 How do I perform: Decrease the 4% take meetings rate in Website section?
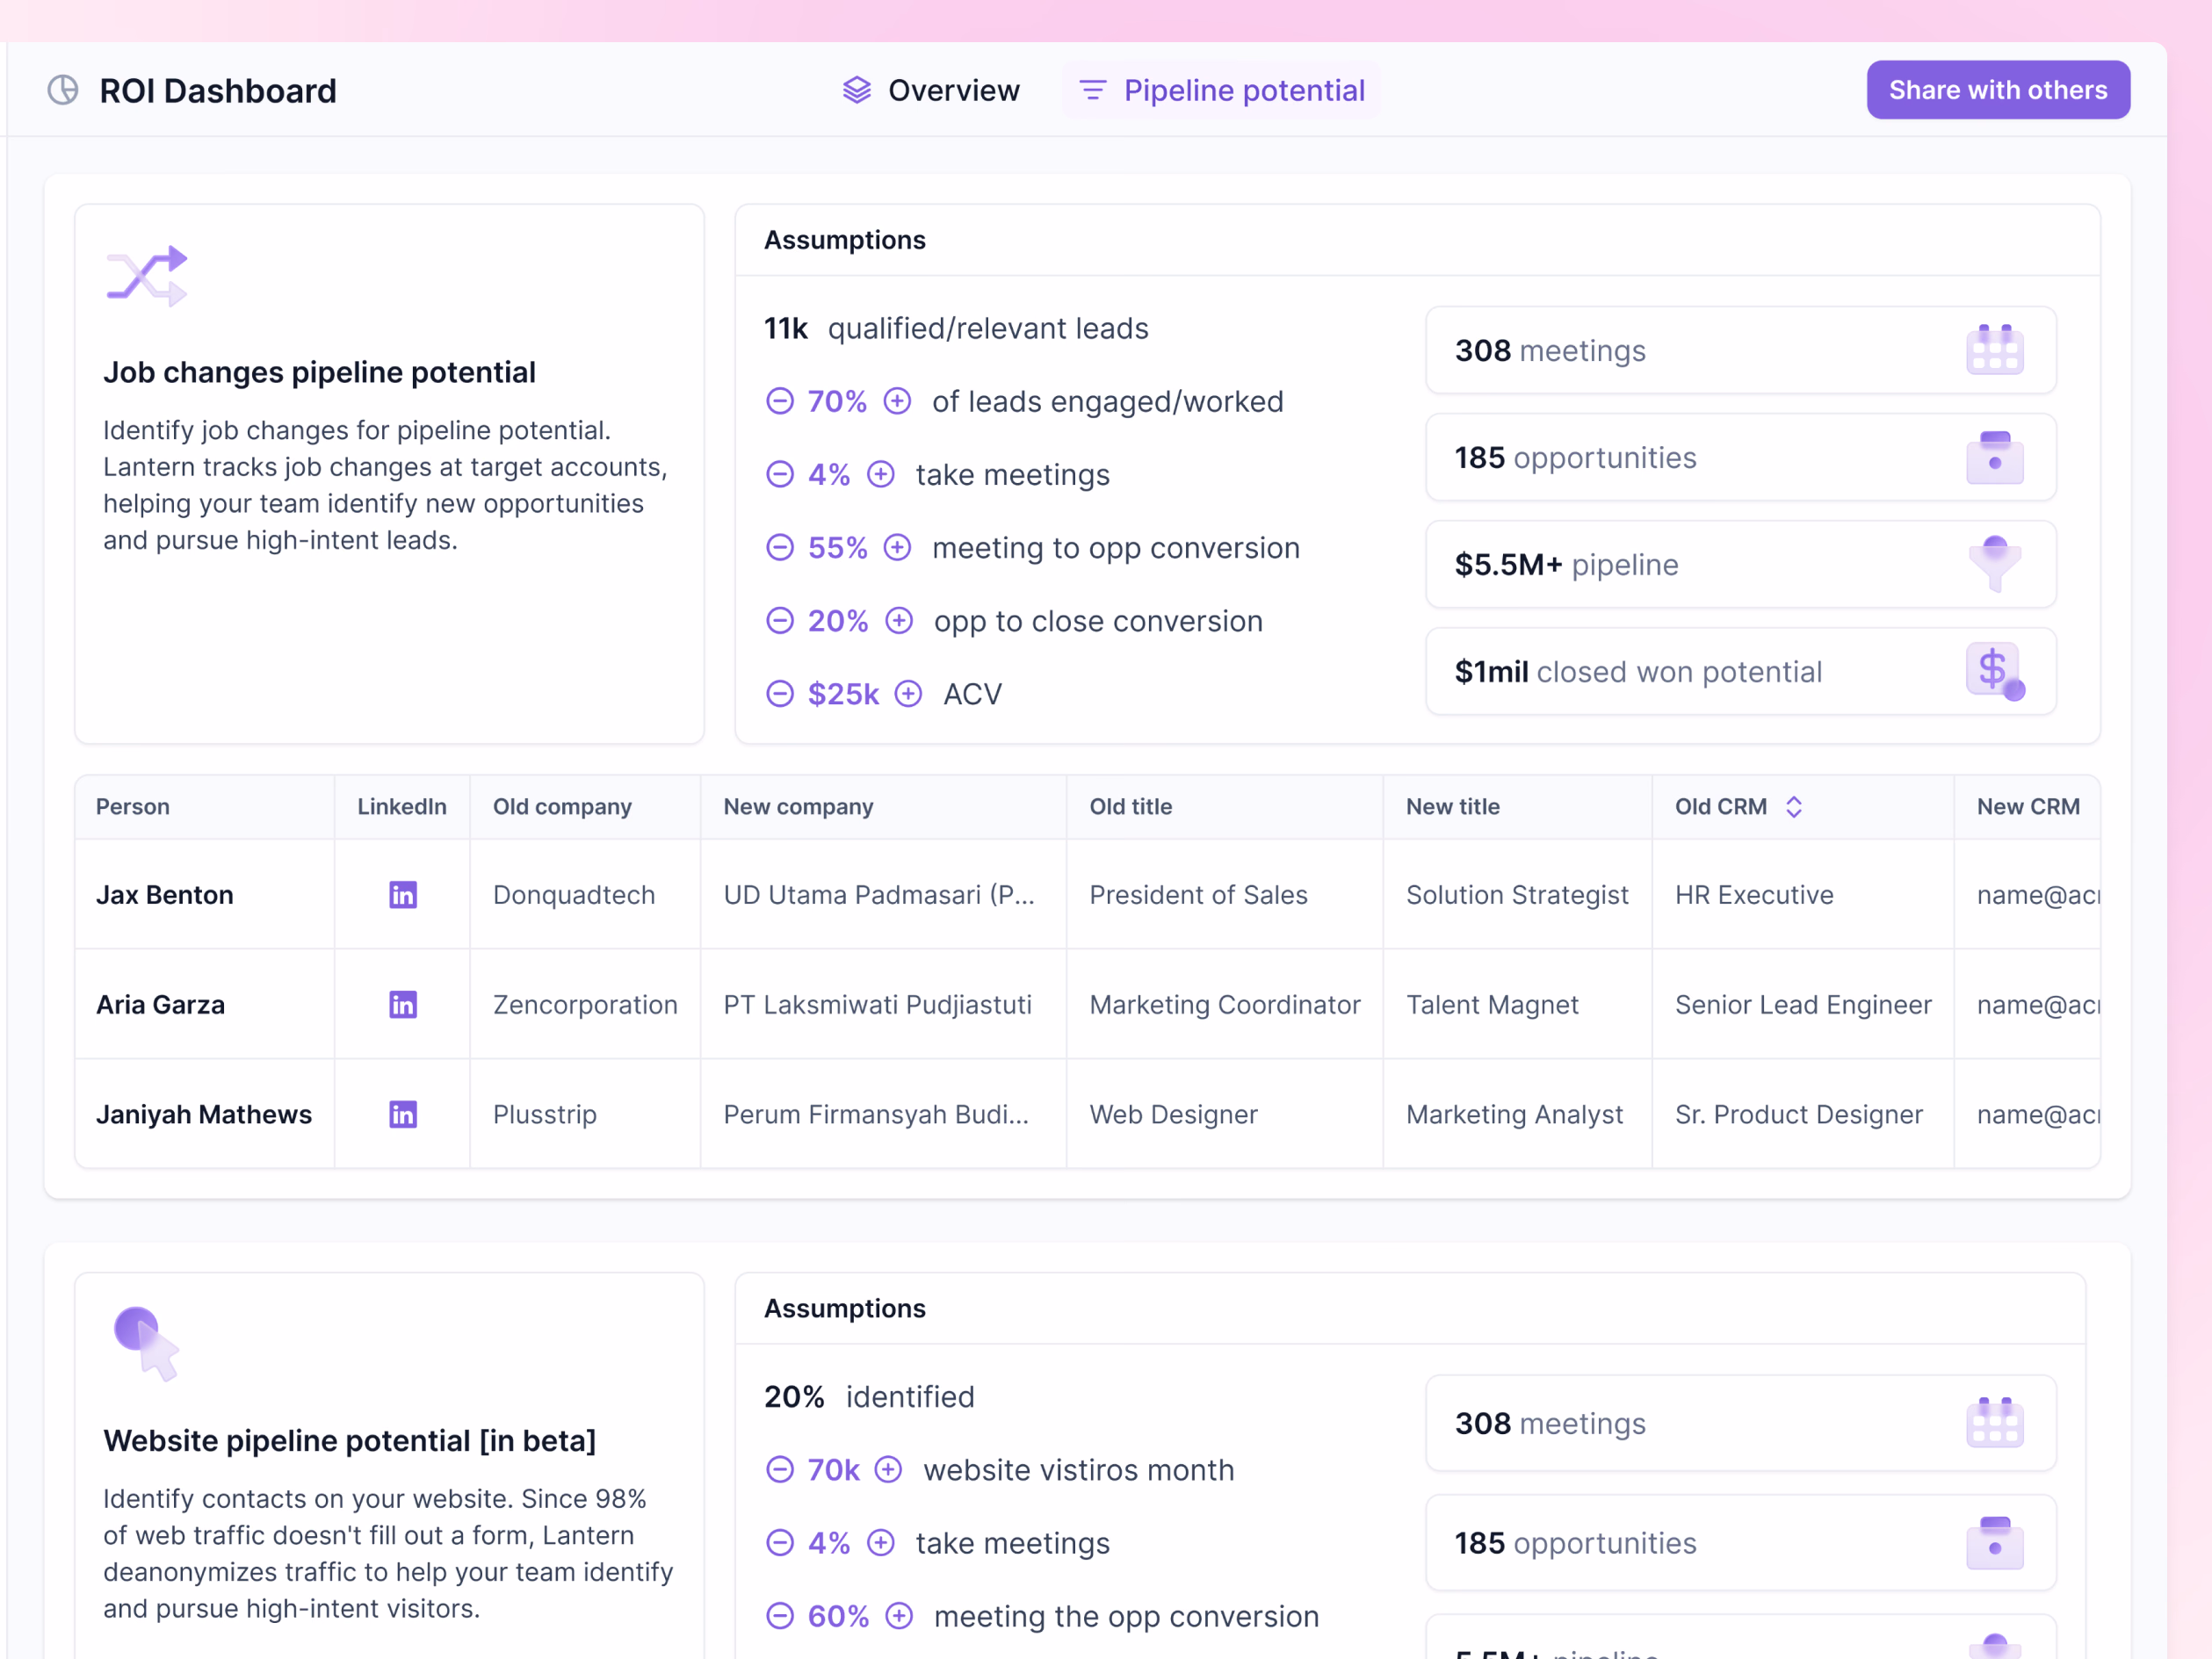click(x=780, y=1543)
